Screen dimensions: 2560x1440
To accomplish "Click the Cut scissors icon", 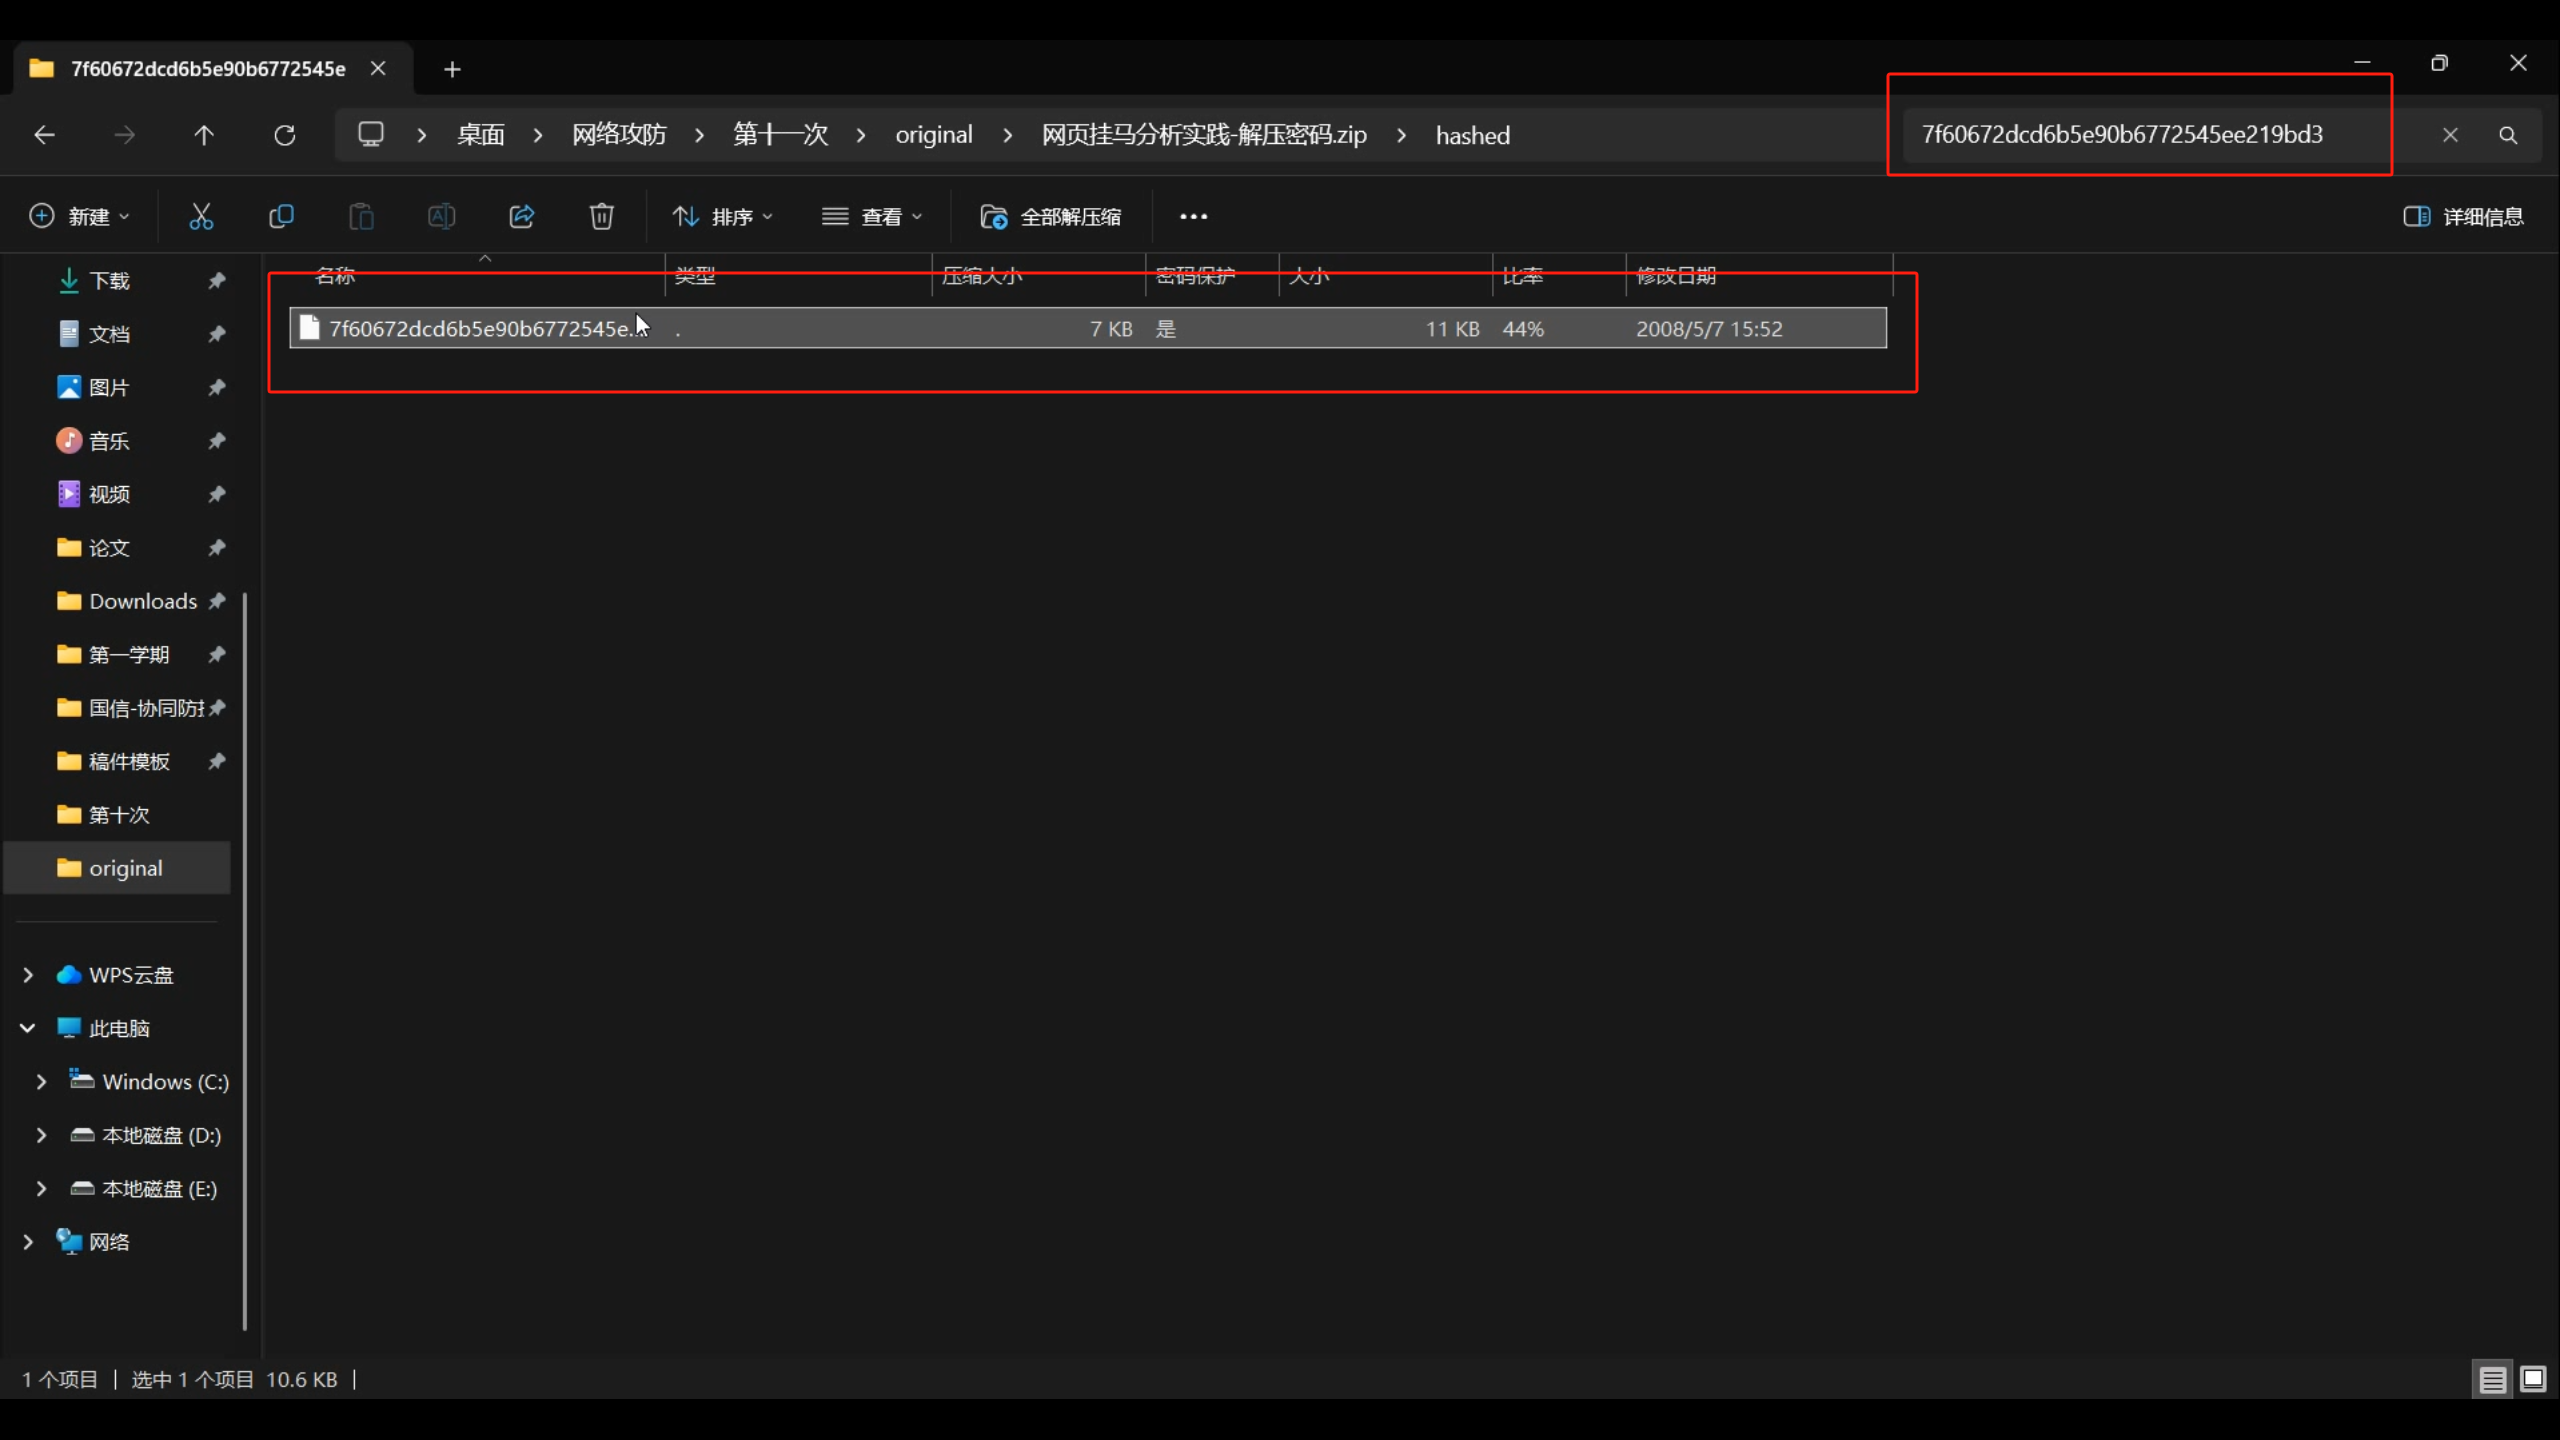I will point(201,216).
